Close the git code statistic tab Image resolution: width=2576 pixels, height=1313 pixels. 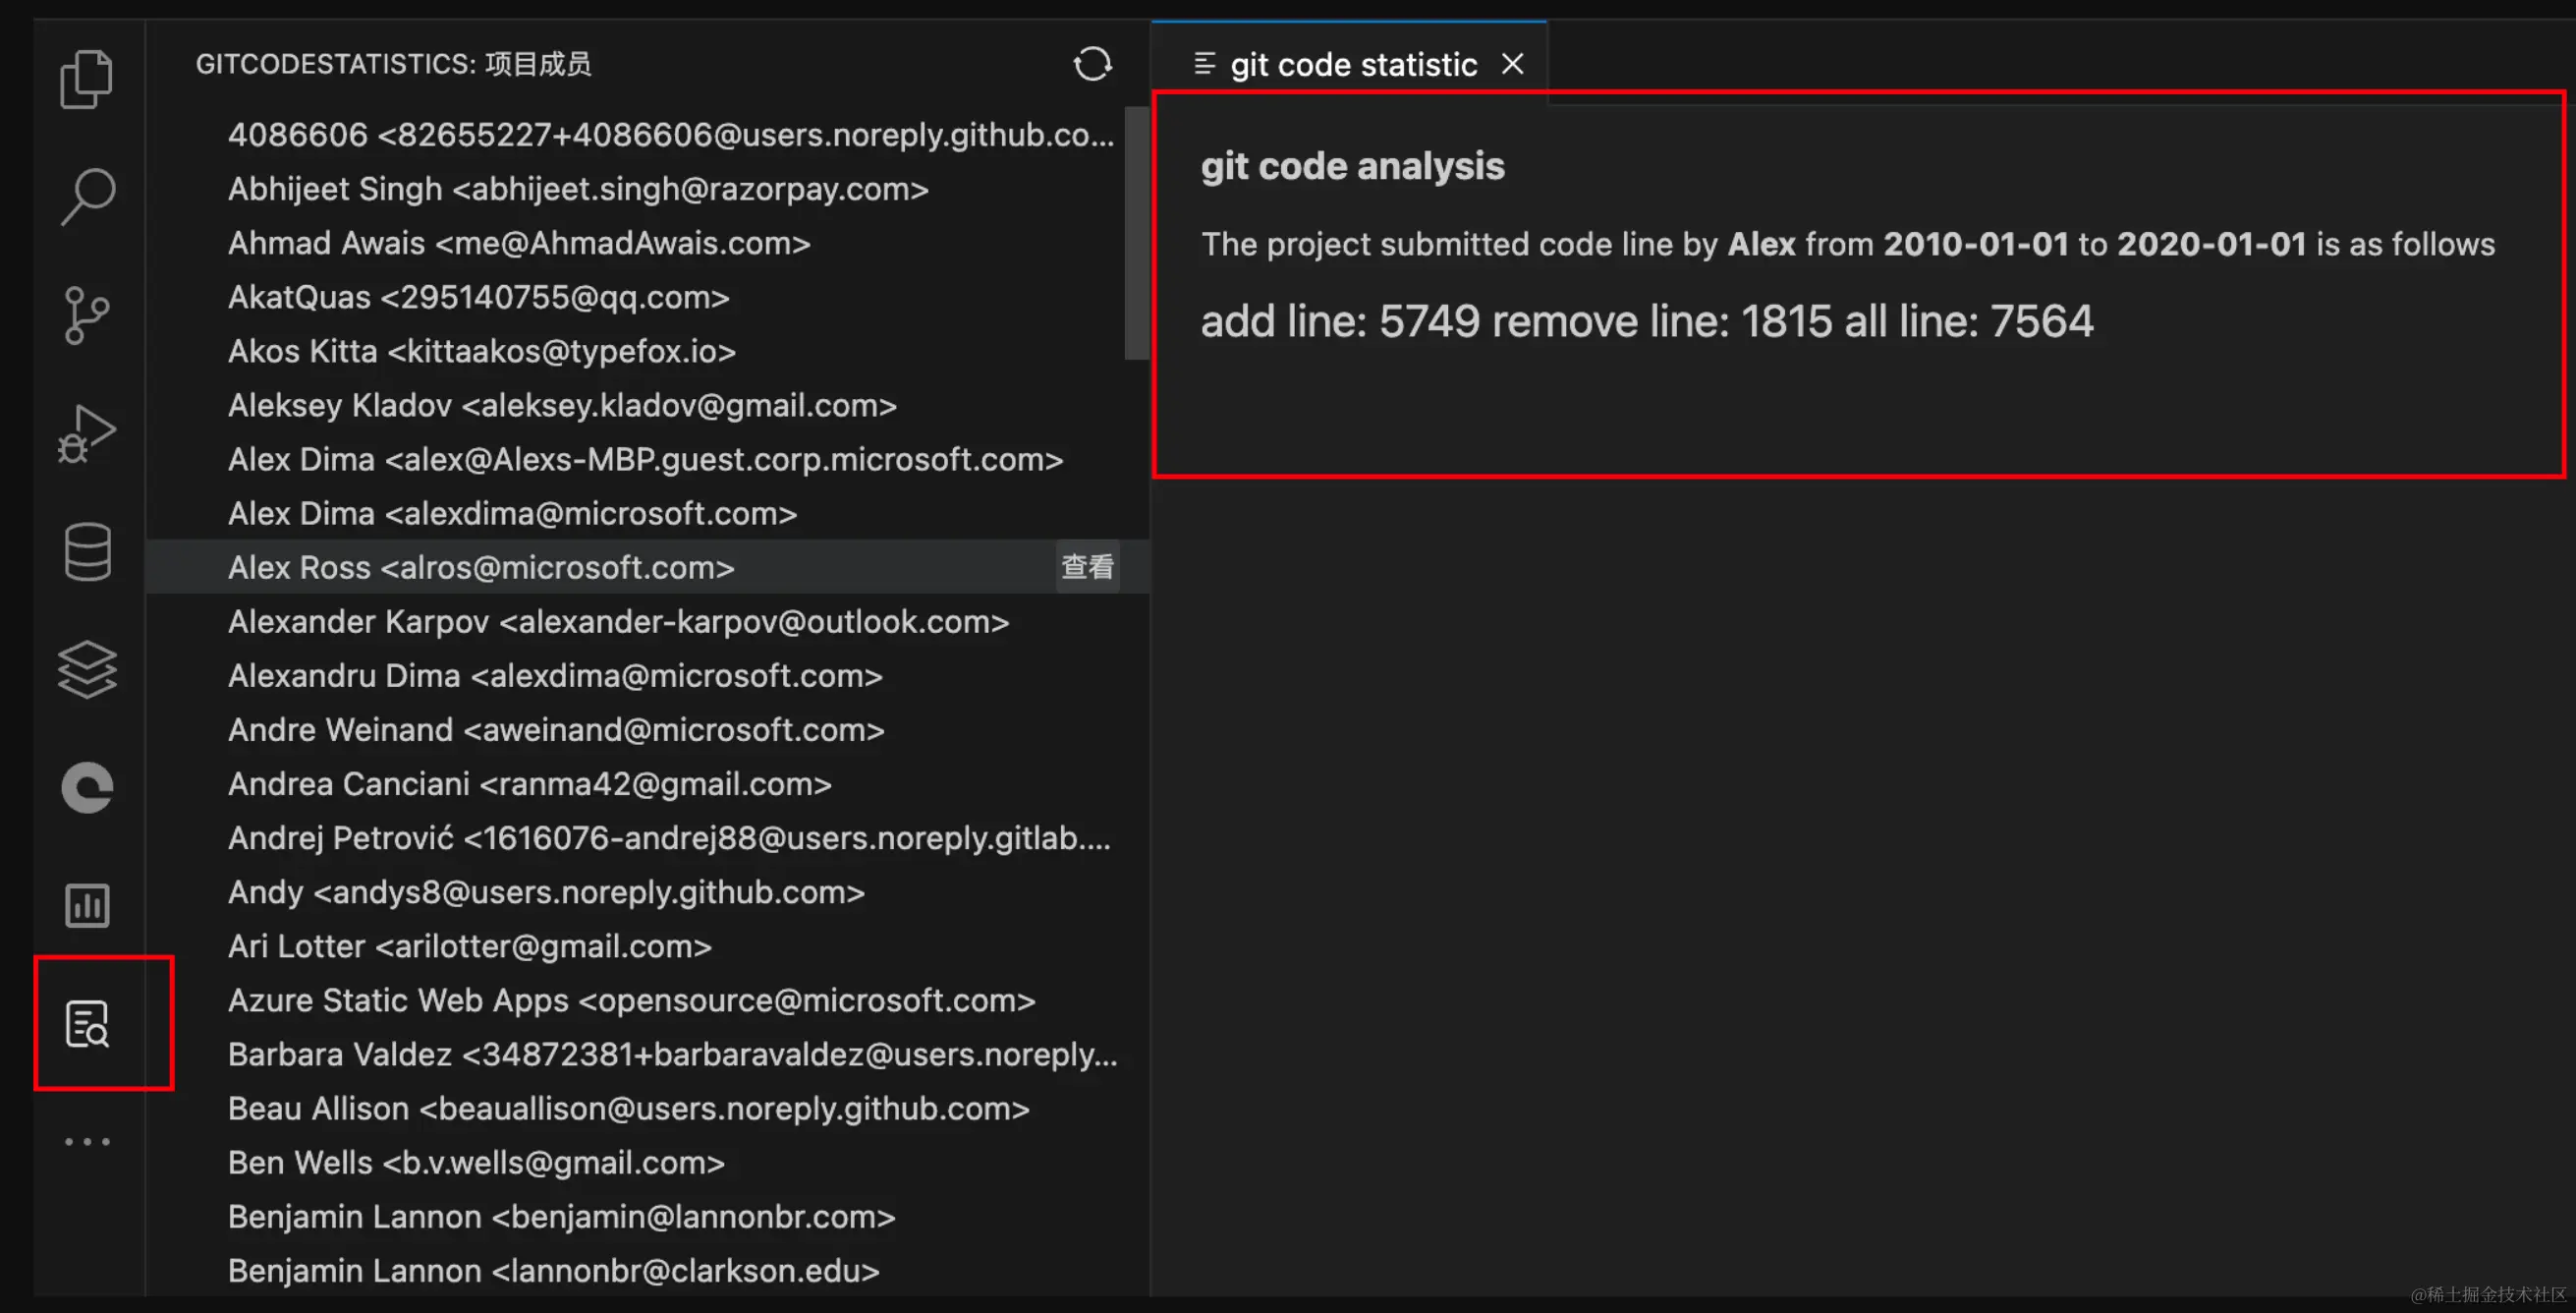tap(1512, 64)
